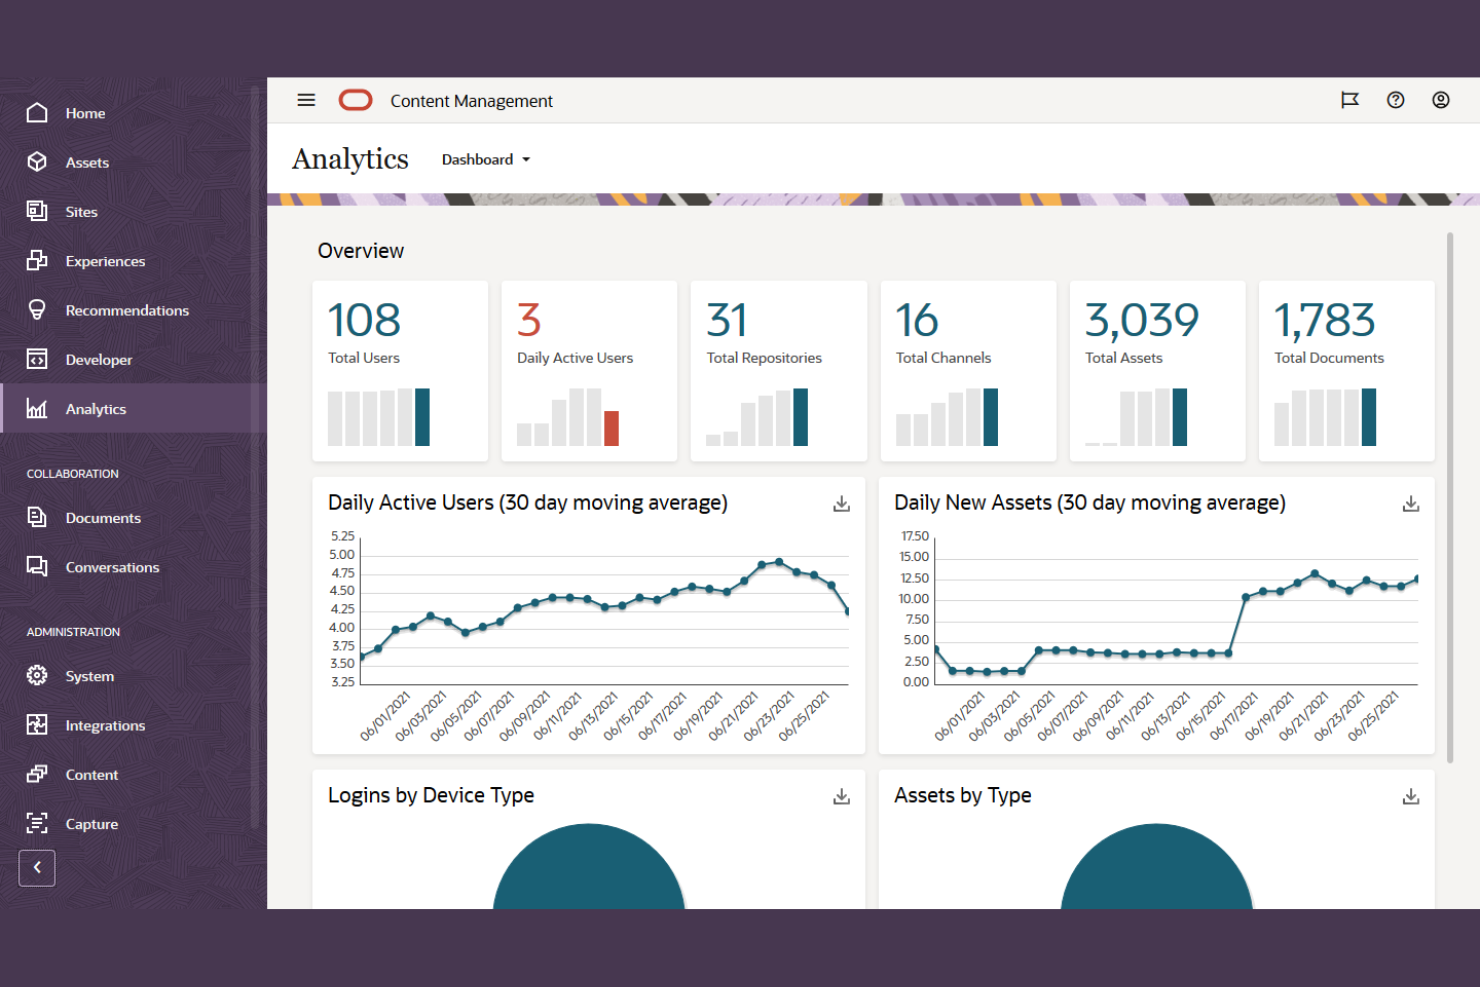Click the Sites icon in sidebar
1480x987 pixels.
point(37,211)
